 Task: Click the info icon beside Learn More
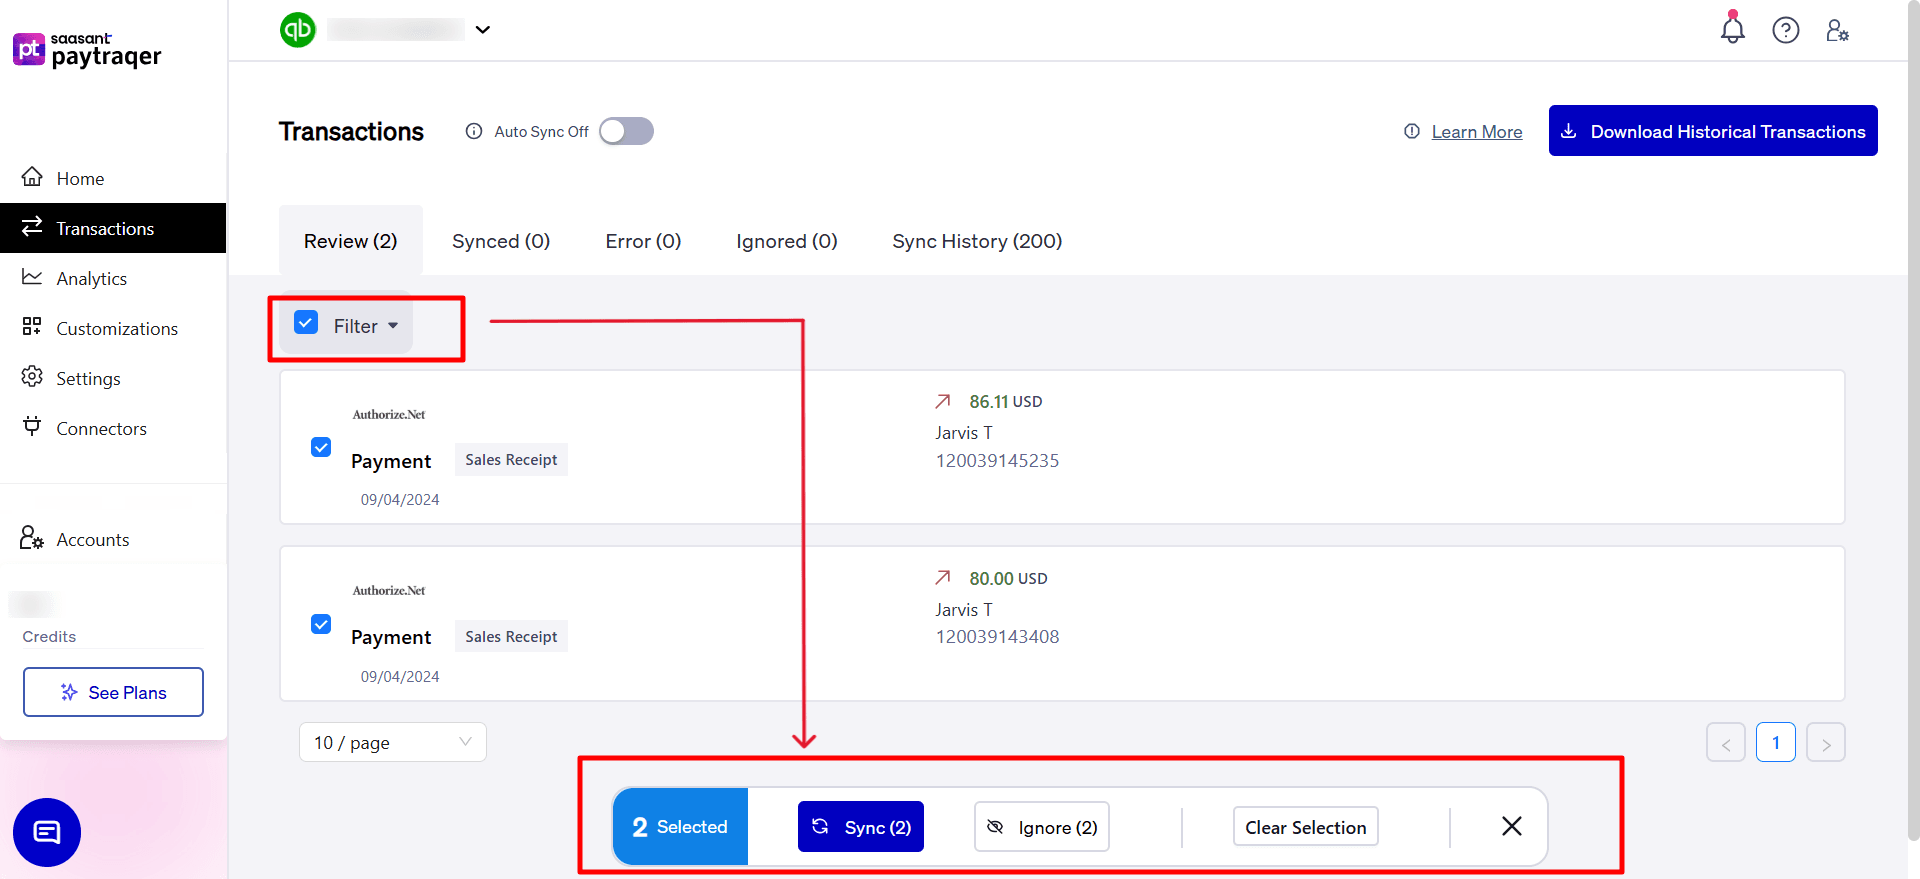(1412, 131)
